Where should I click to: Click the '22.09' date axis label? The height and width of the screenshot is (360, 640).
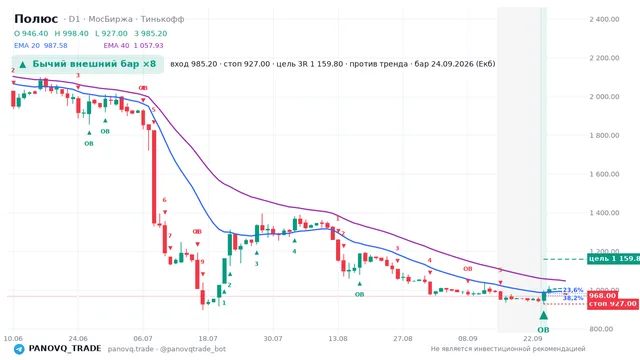tap(533, 338)
